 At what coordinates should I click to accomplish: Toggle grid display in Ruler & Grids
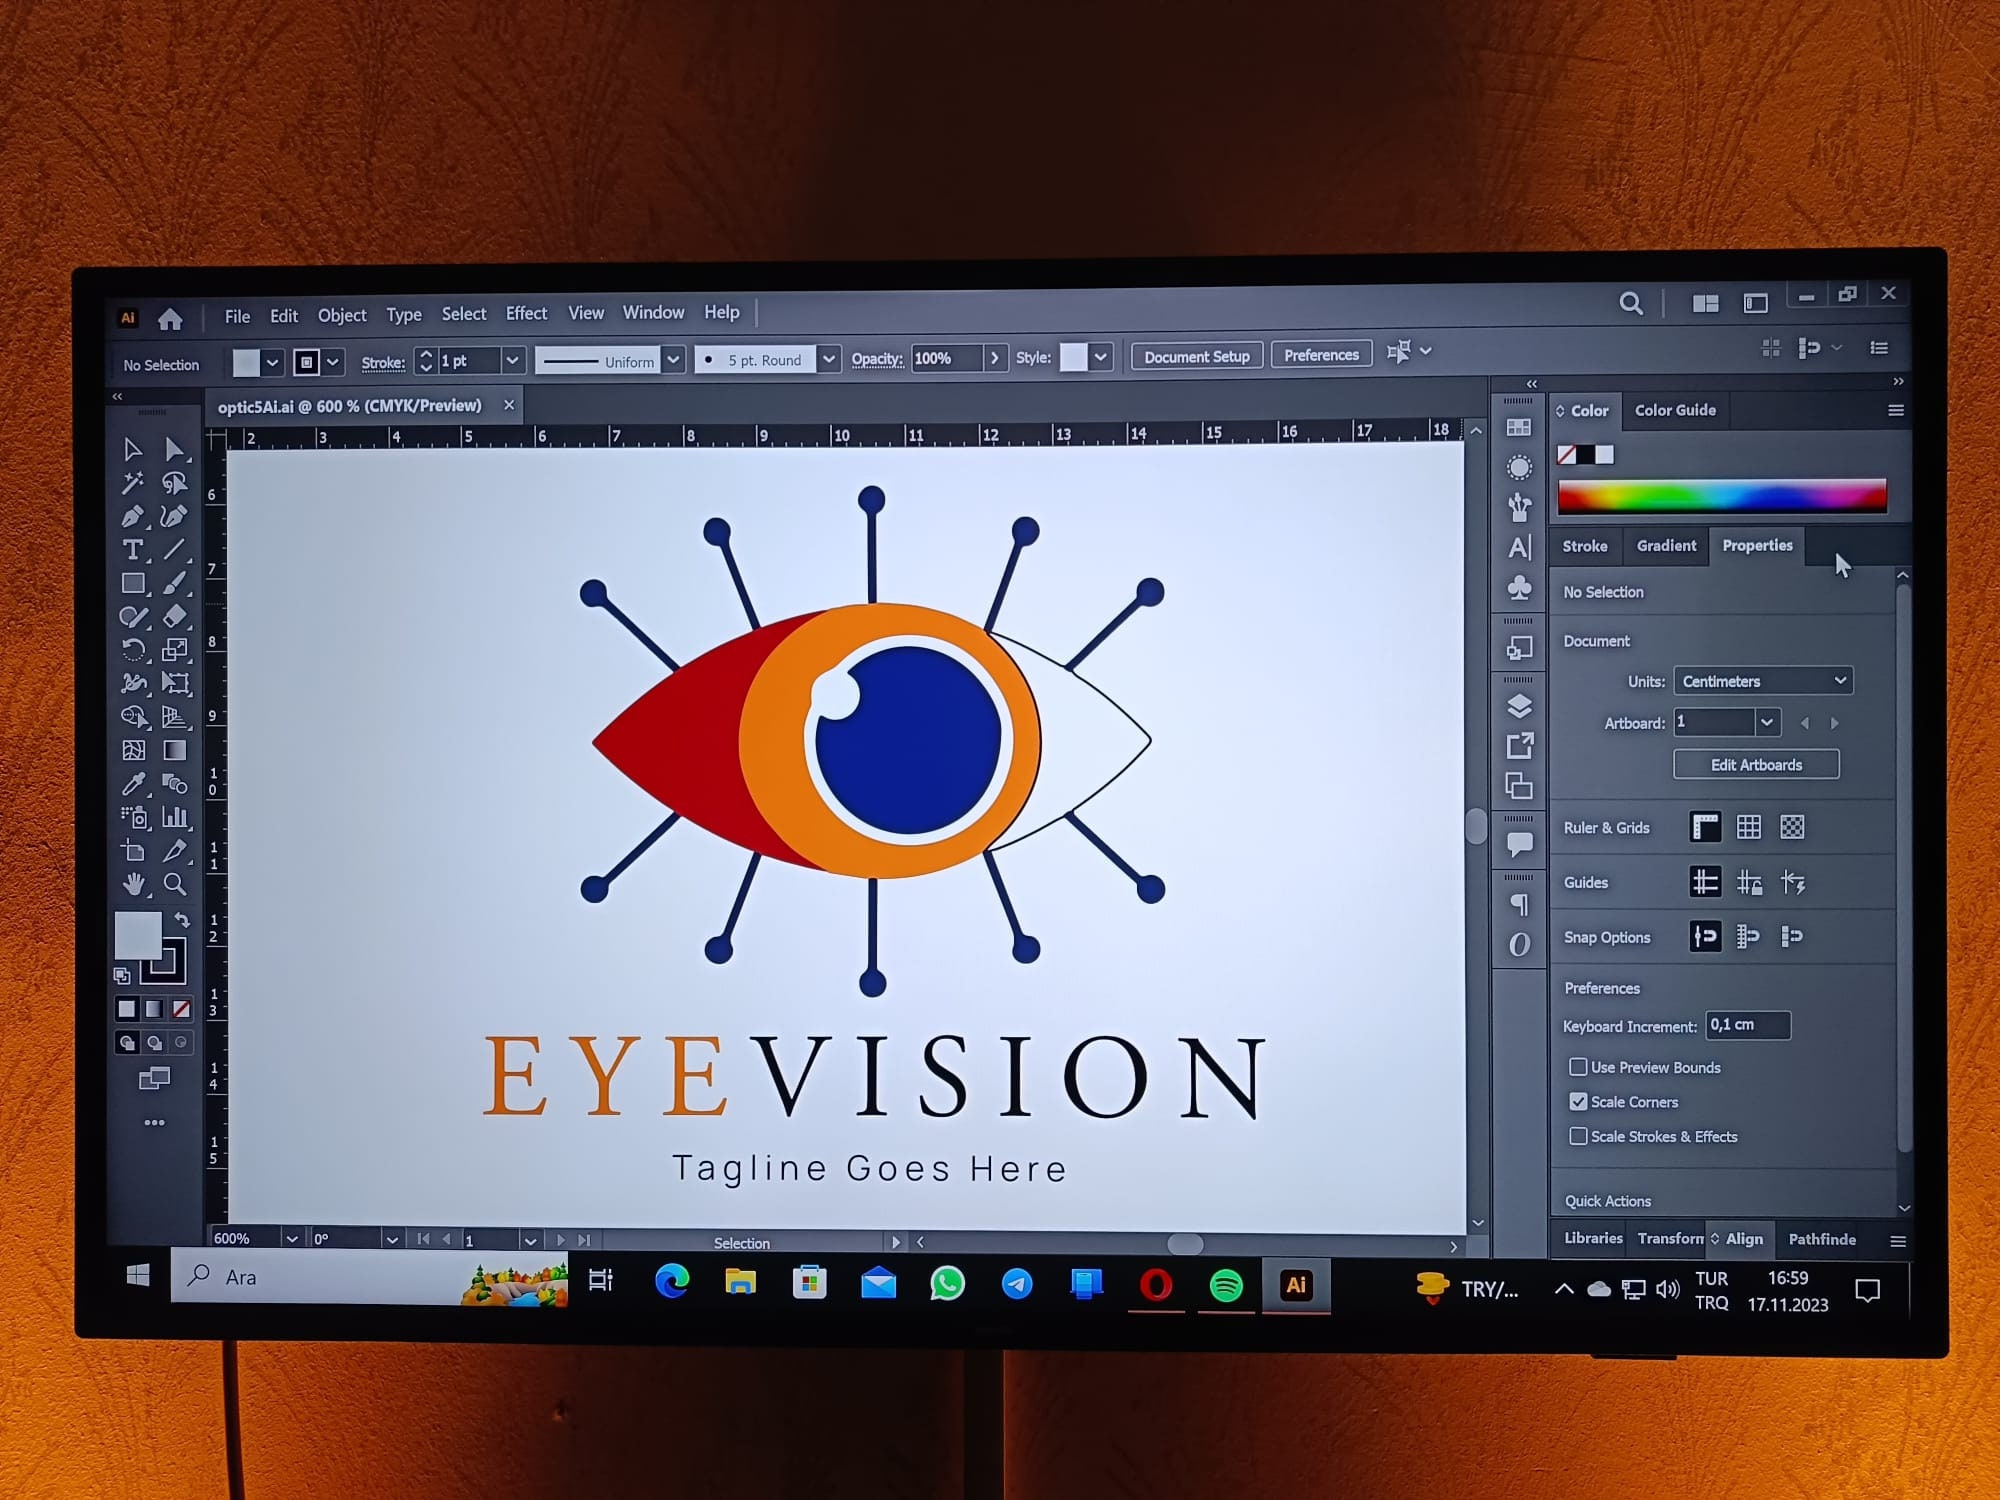point(1749,827)
